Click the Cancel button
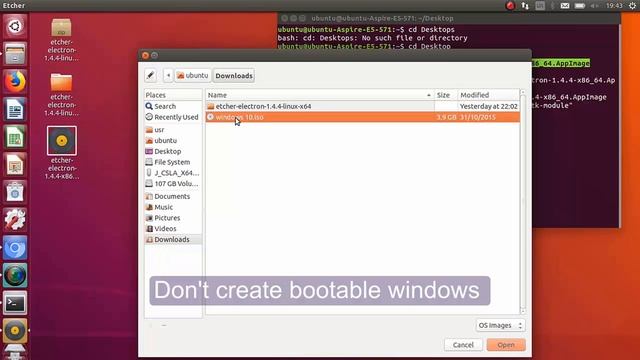The width and height of the screenshot is (640, 360). (x=463, y=345)
